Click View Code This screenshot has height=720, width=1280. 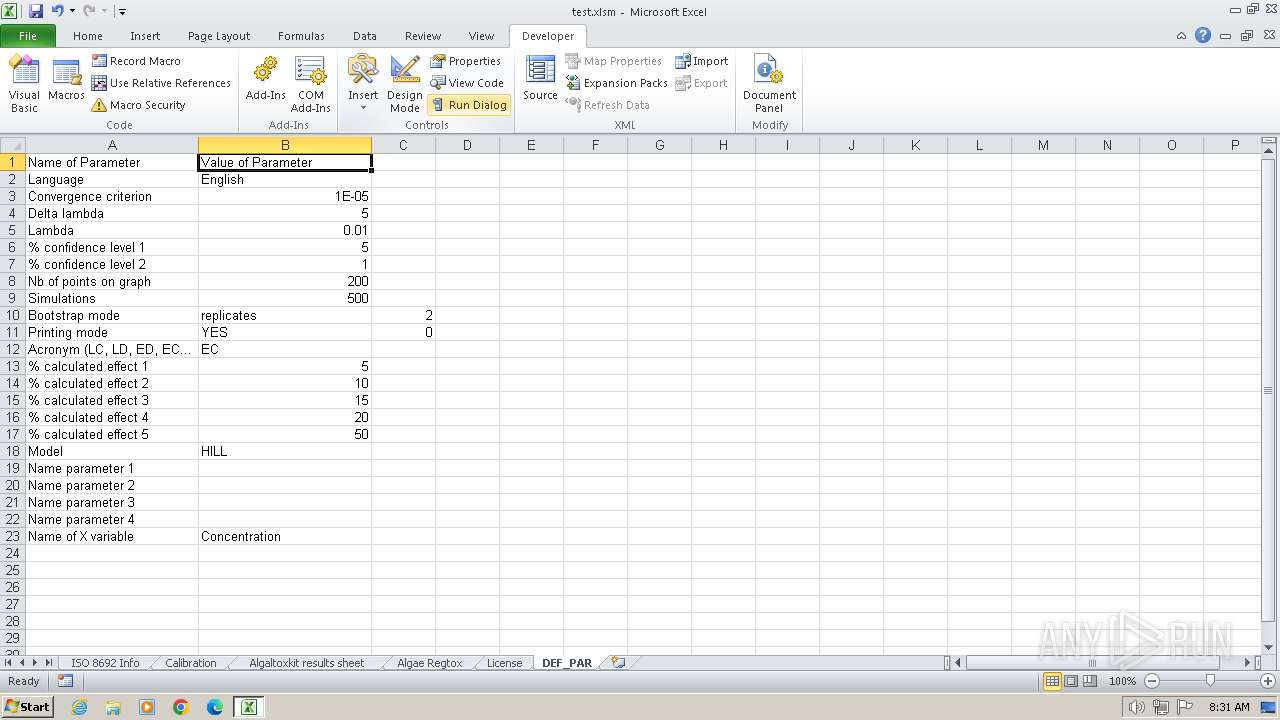[467, 83]
